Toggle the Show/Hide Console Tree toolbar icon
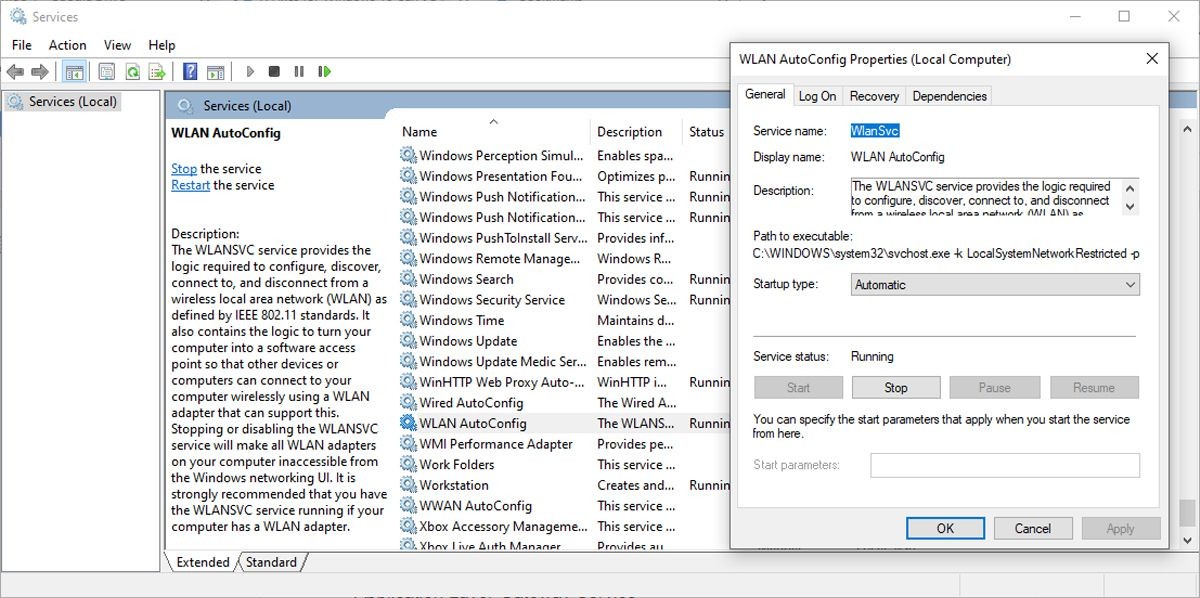This screenshot has height=598, width=1200. click(x=73, y=72)
